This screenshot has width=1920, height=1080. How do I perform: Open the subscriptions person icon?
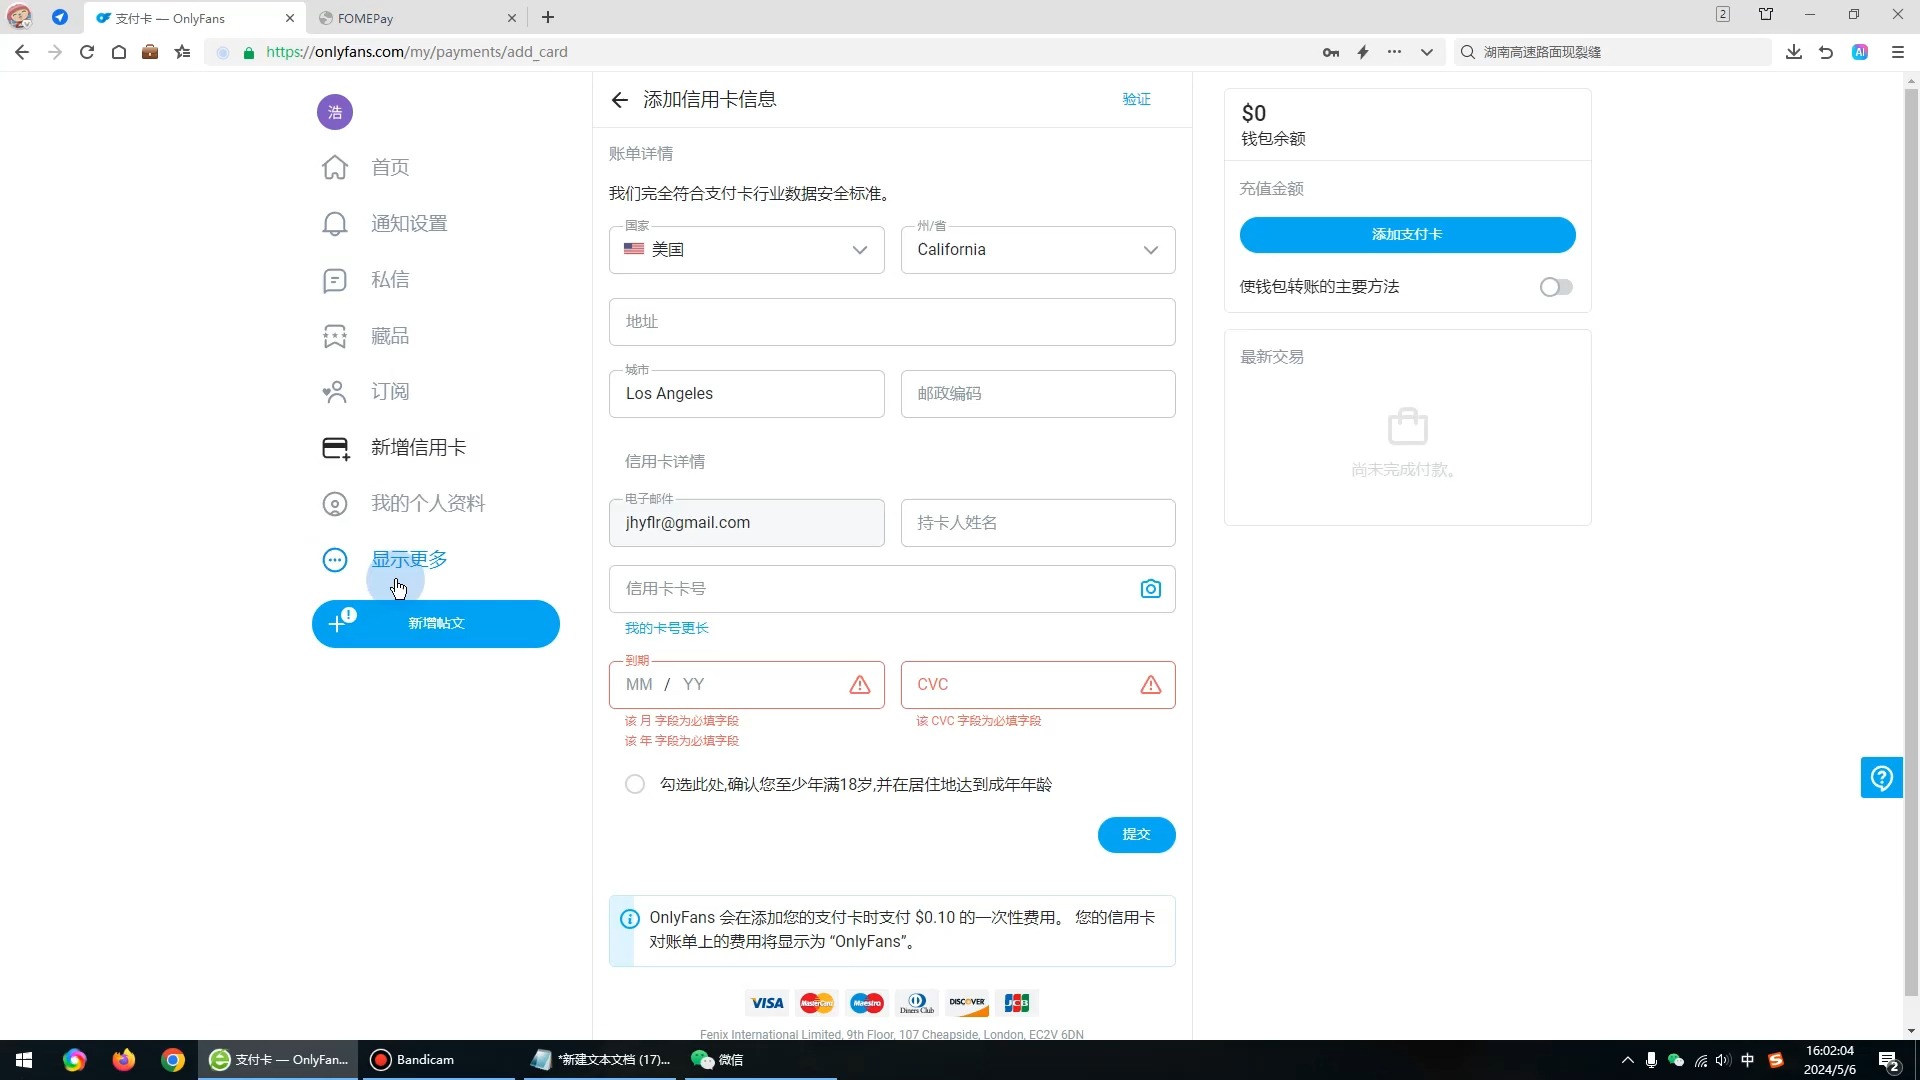coord(335,392)
